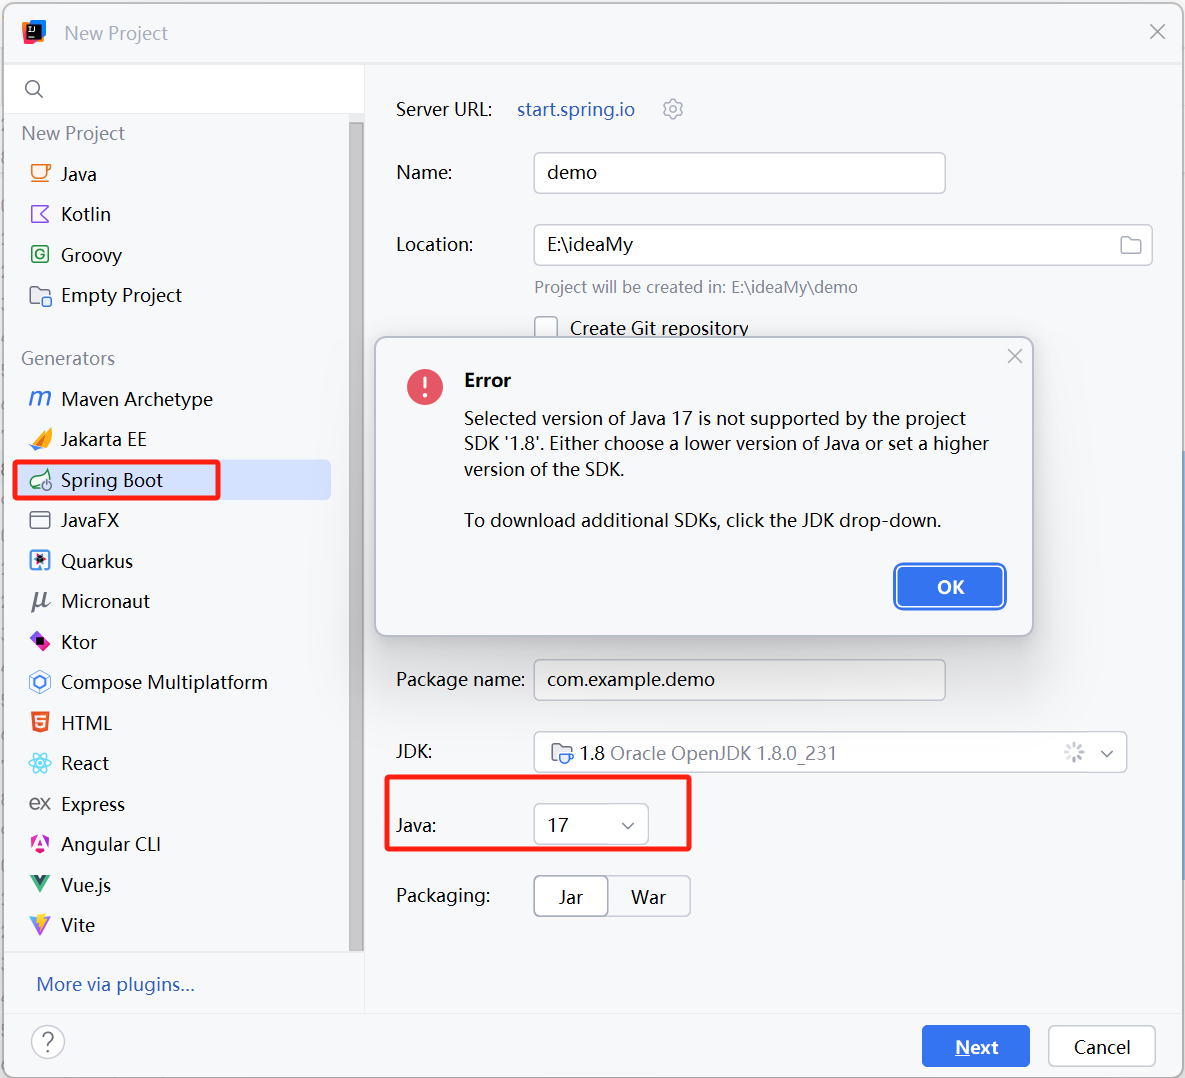The image size is (1185, 1078).
Task: Click the Java cup icon
Action: click(x=40, y=174)
